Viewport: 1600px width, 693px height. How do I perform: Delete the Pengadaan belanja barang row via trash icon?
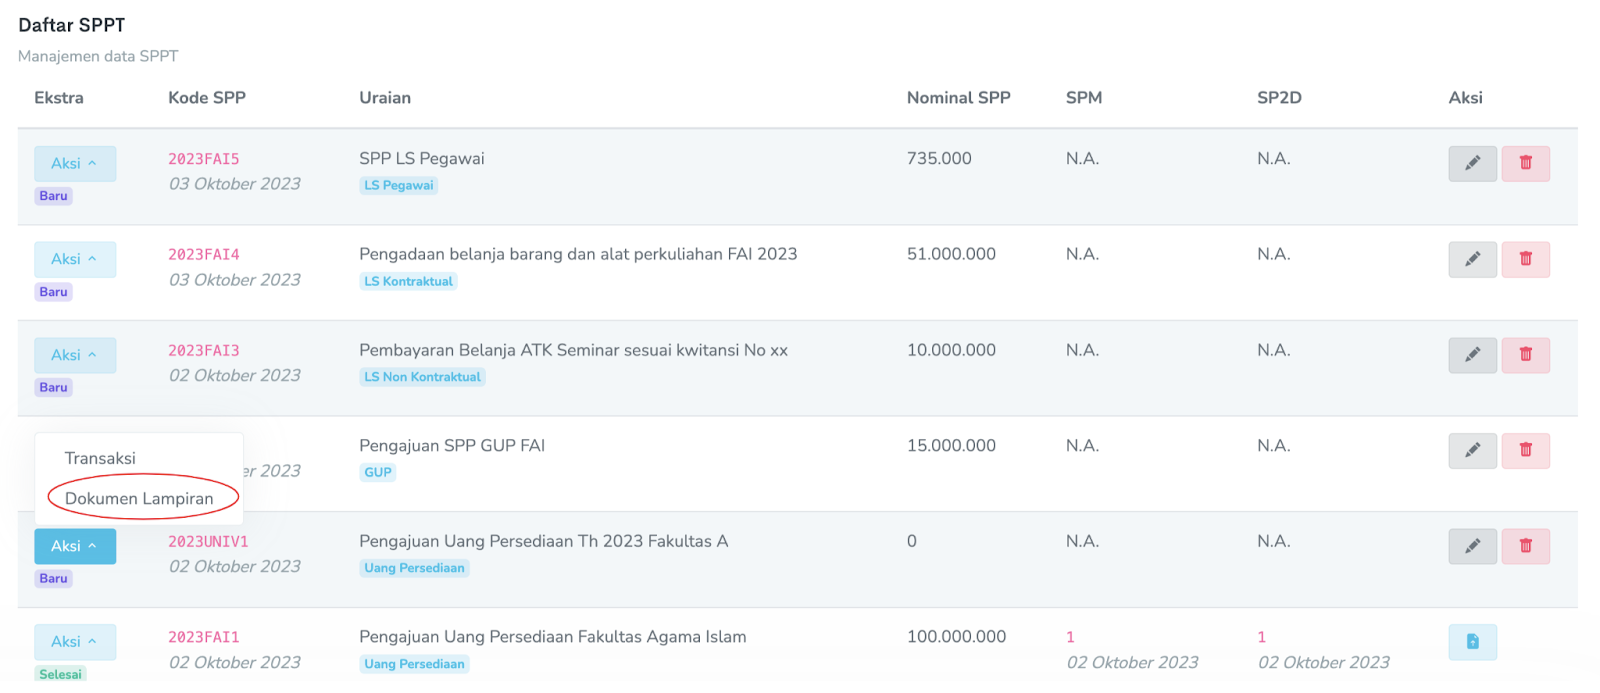pos(1525,259)
